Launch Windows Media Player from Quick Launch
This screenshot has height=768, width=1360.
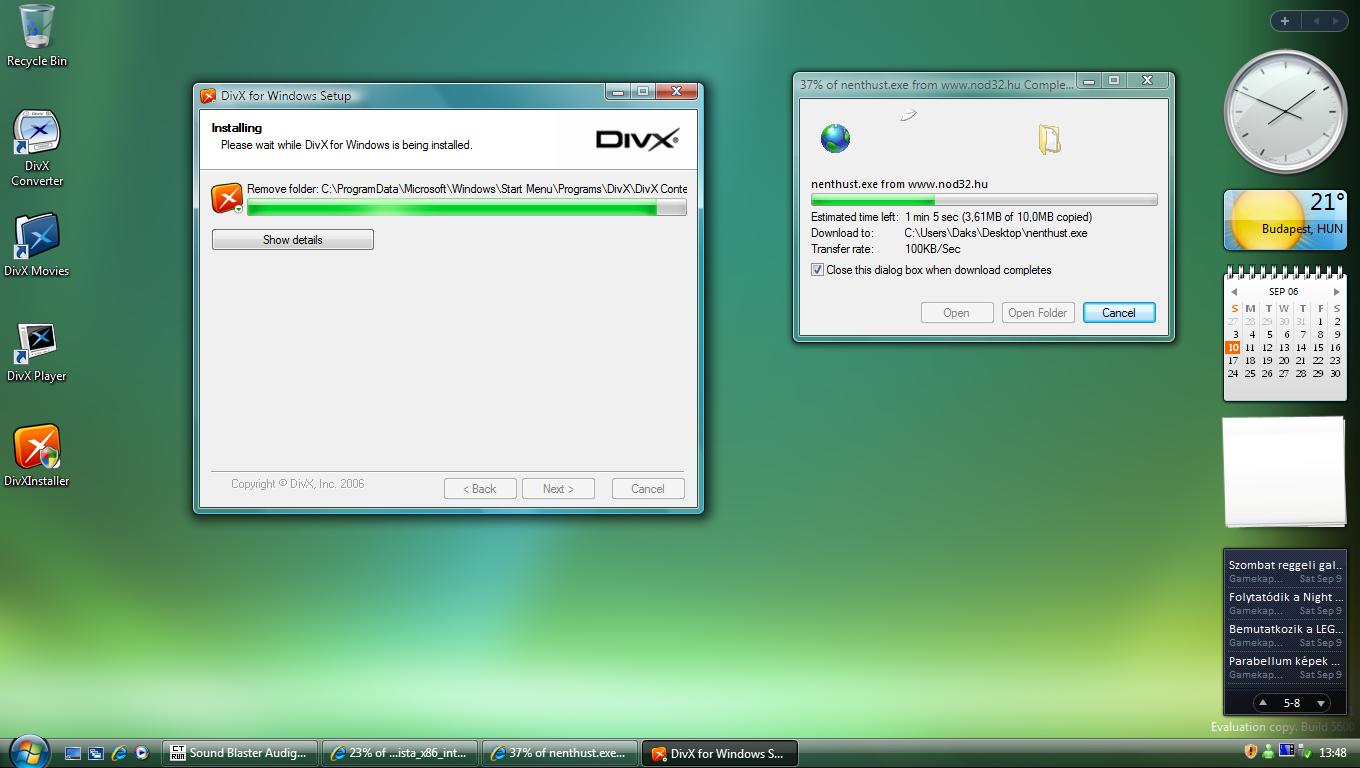142,753
